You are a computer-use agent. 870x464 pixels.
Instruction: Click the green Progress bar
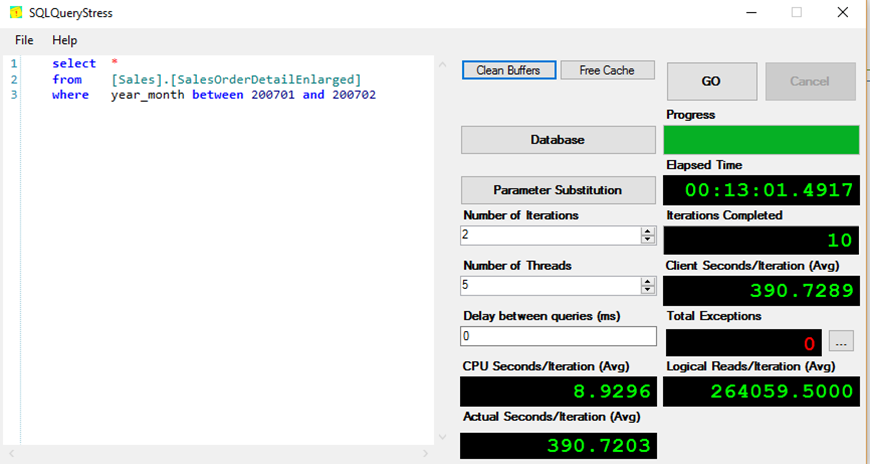761,140
